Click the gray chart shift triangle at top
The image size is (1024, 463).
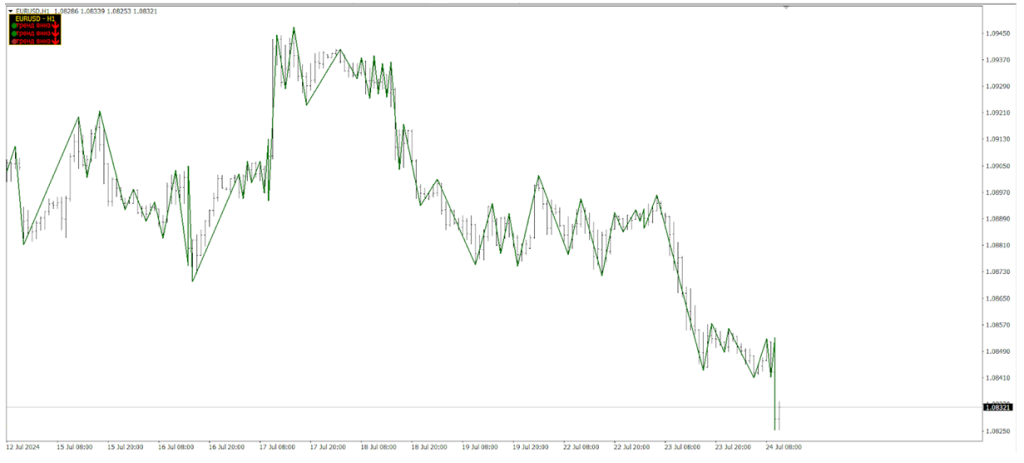(786, 7)
